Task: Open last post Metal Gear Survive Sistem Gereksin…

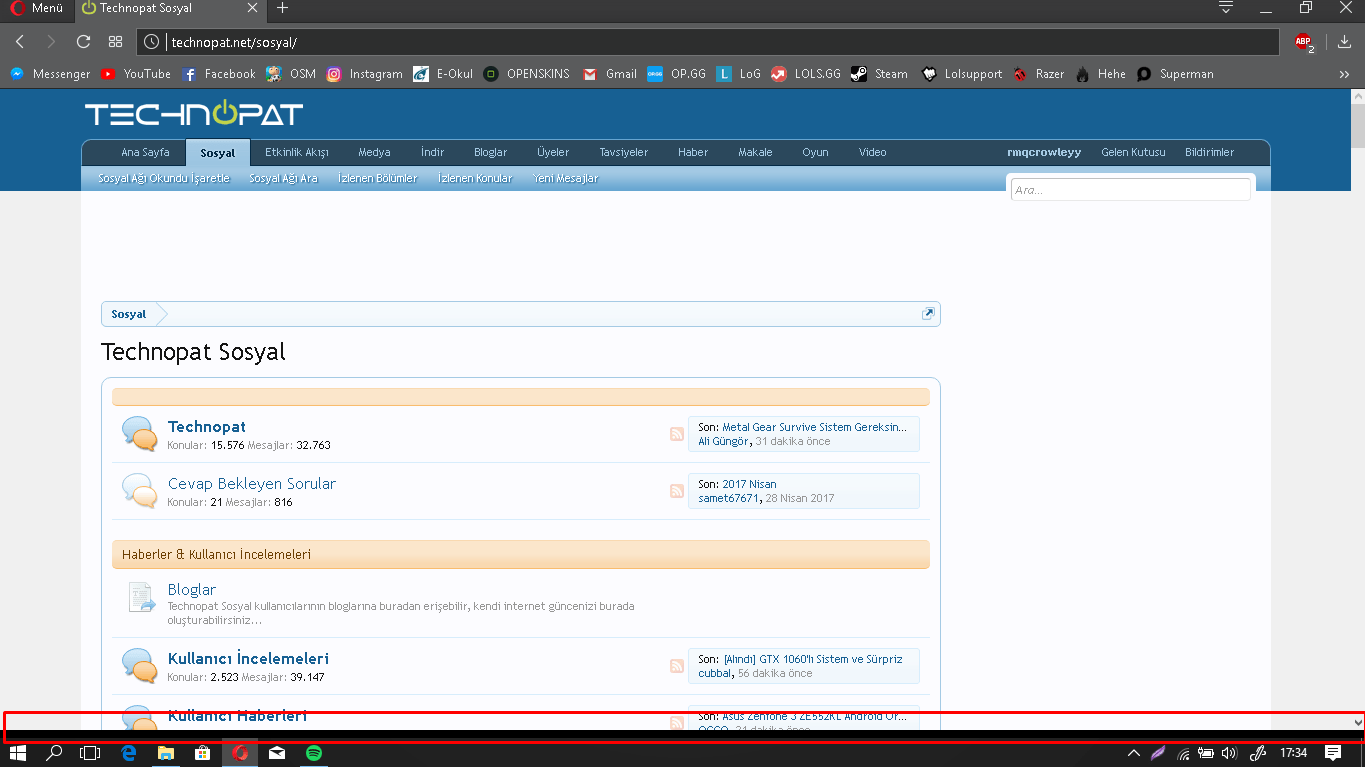Action: (815, 427)
